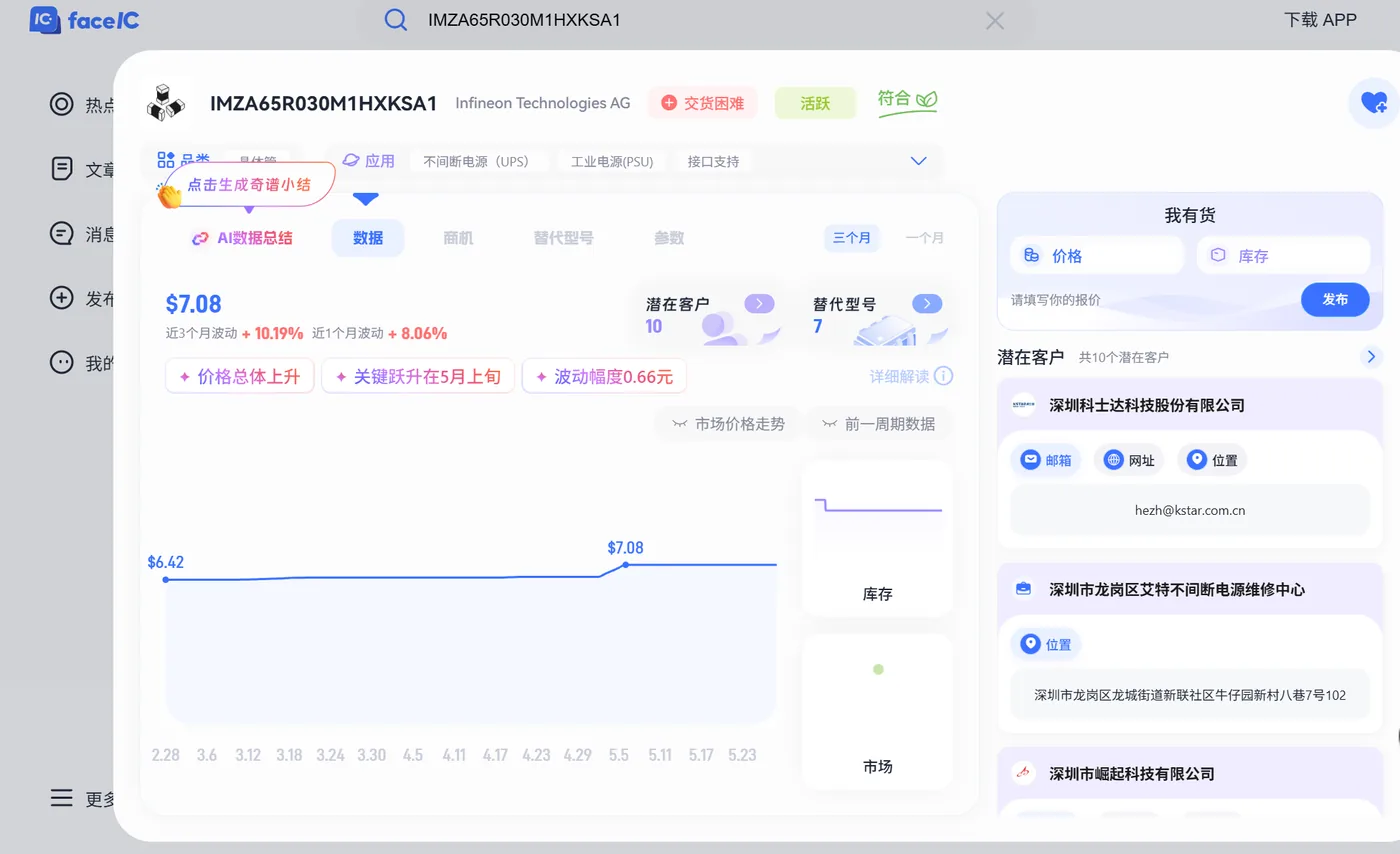This screenshot has height=854, width=1400.
Task: Open the 潜在客户 card arrow above chart
Action: pos(759,304)
